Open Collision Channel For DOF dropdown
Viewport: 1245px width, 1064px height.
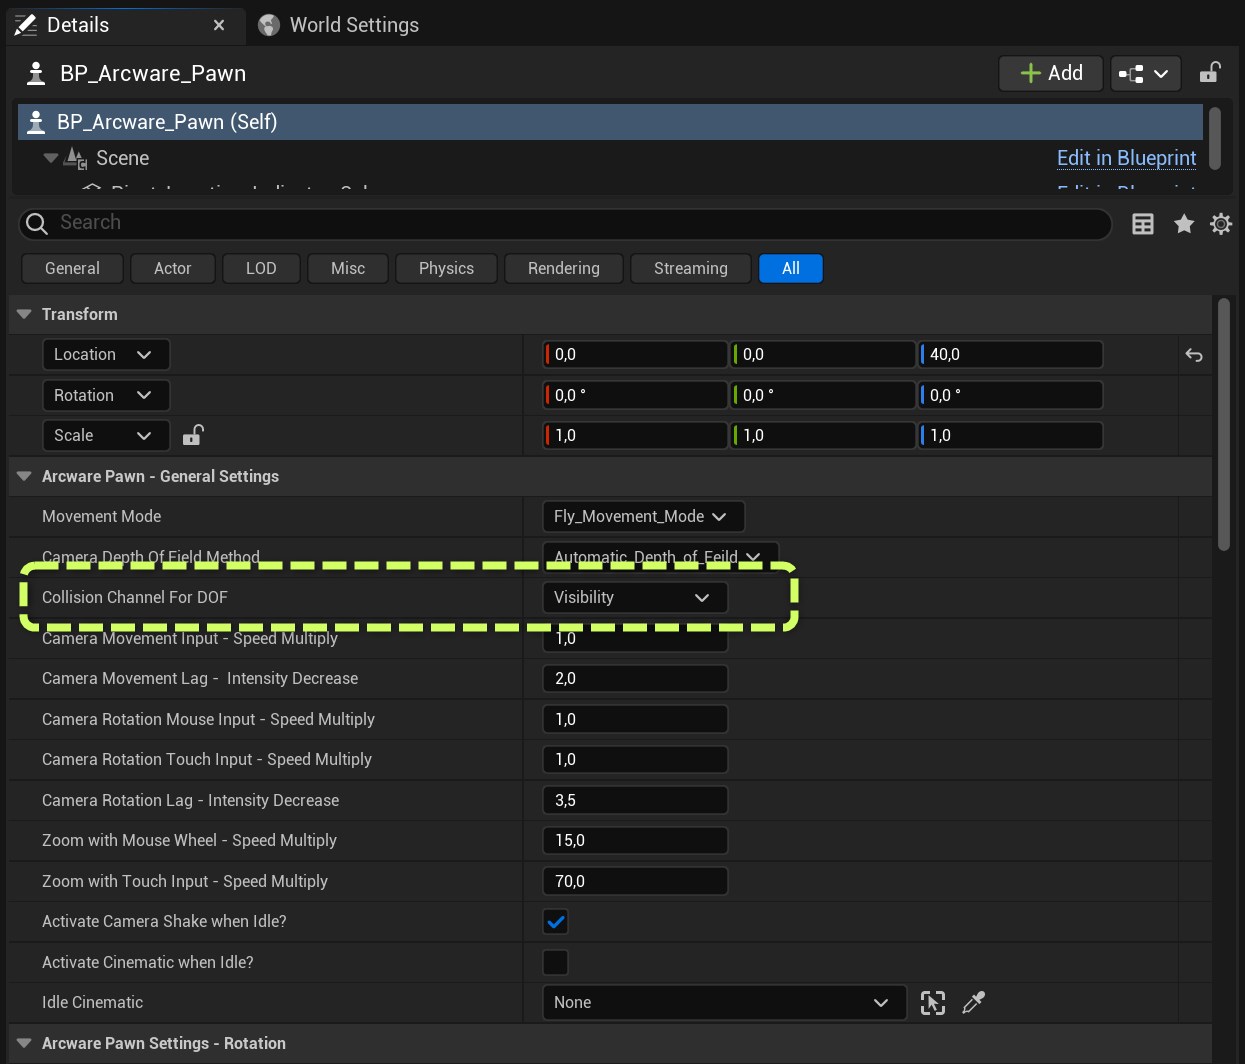(x=634, y=598)
